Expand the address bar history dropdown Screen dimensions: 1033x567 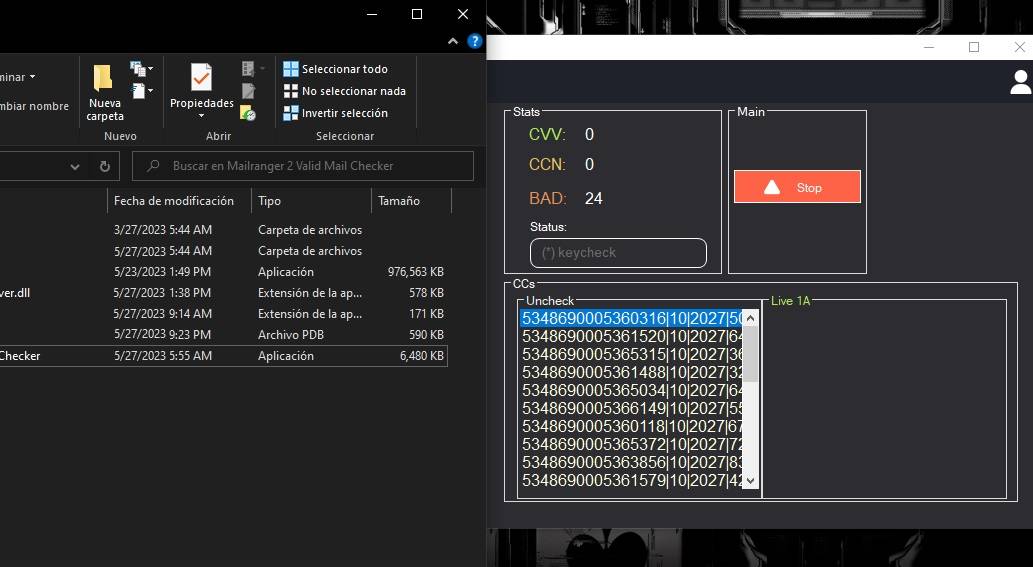coord(75,166)
